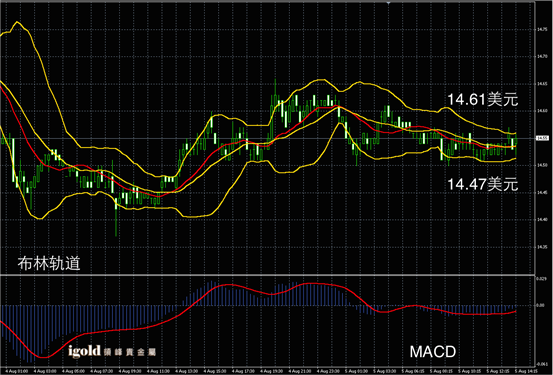The width and height of the screenshot is (553, 375).
Task: Click the 0.00 MACD zero-level label
Action: coord(540,305)
